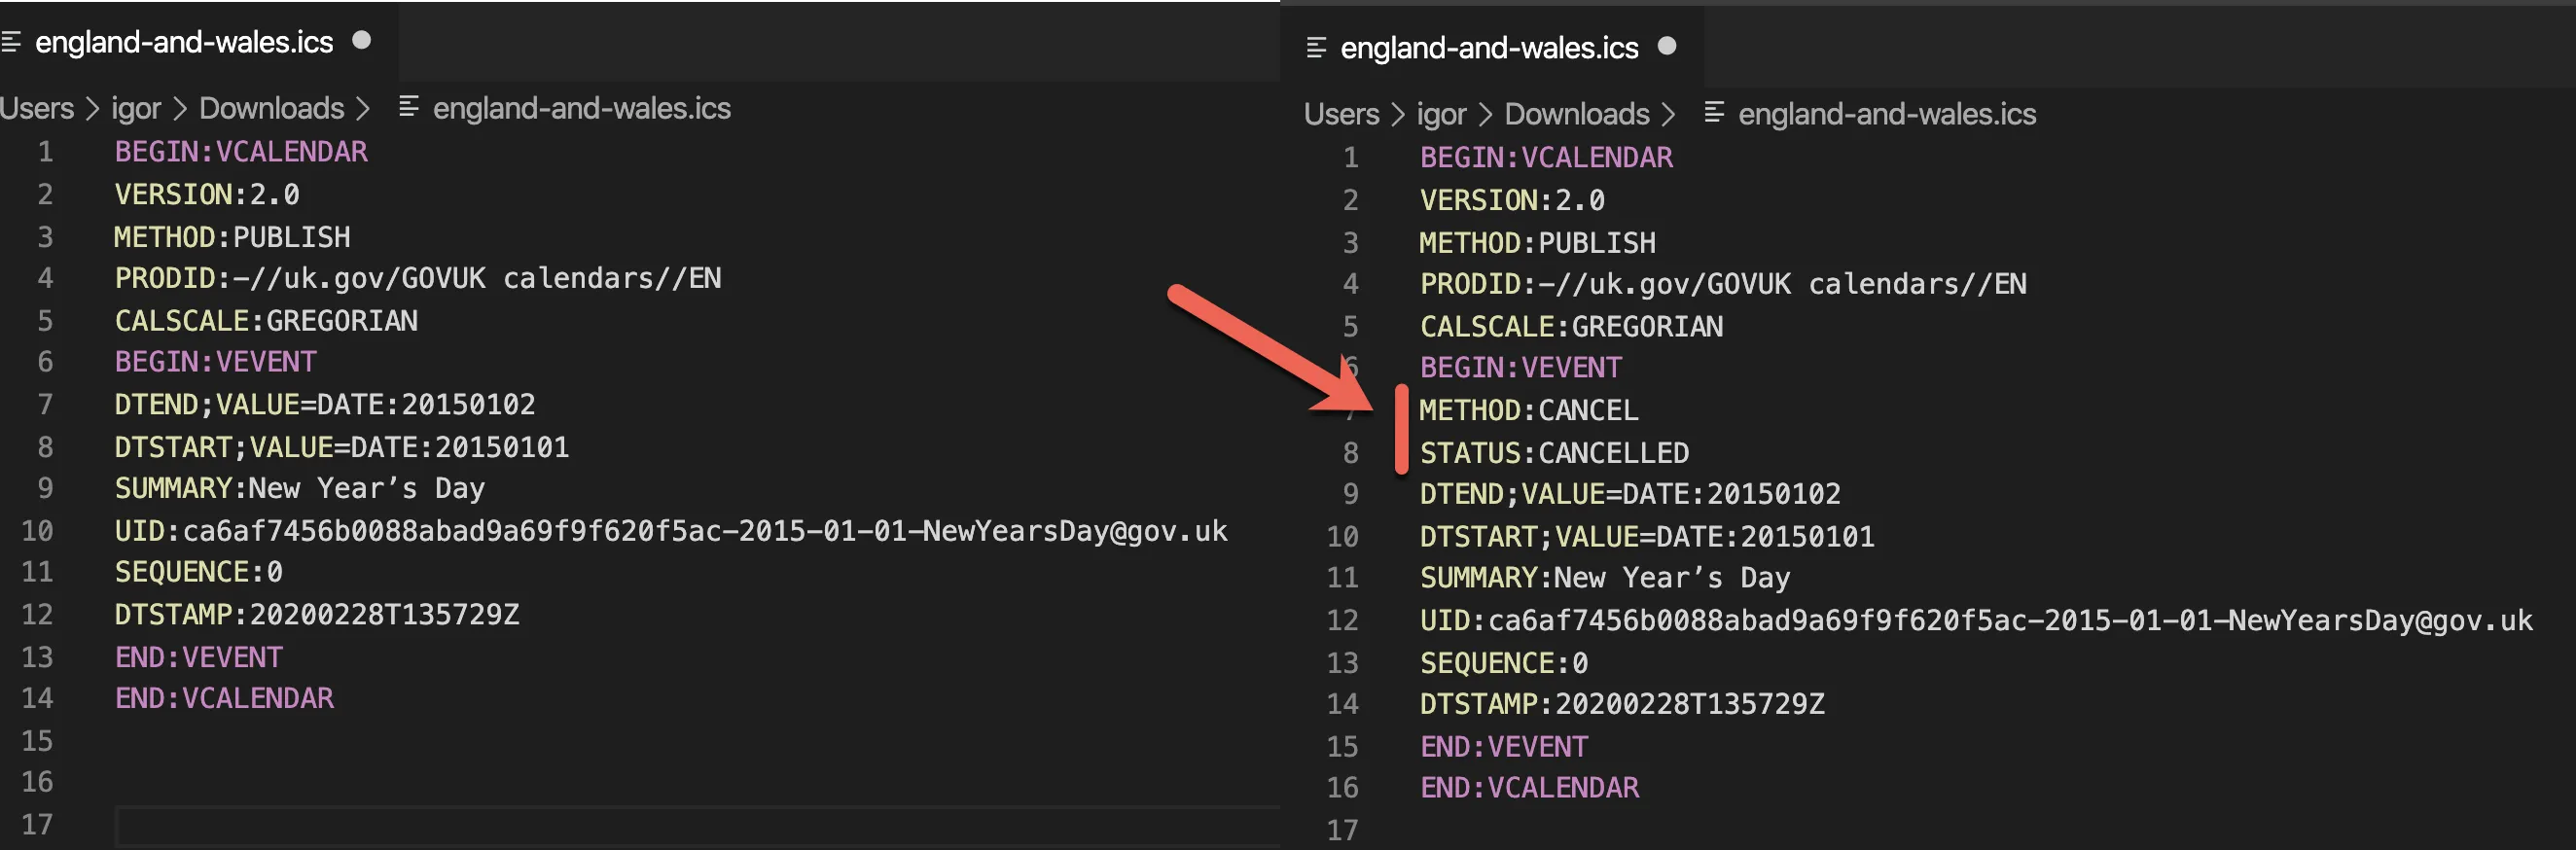Image resolution: width=2576 pixels, height=850 pixels.
Task: Click SEQUENCE:0 line in right editor
Action: point(1504,663)
